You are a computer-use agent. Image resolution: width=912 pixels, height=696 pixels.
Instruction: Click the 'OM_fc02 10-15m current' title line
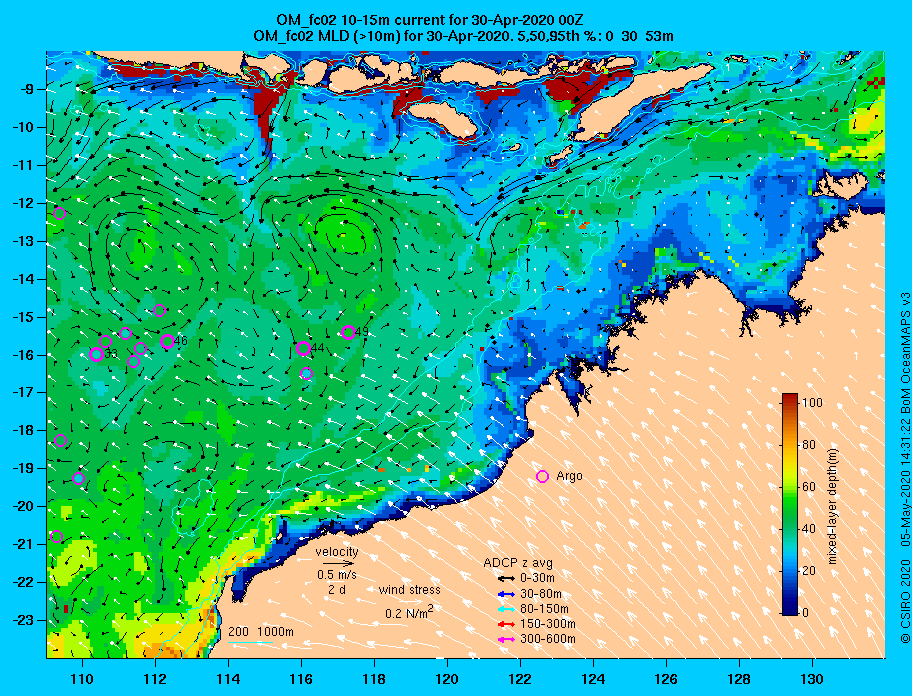click(430, 20)
